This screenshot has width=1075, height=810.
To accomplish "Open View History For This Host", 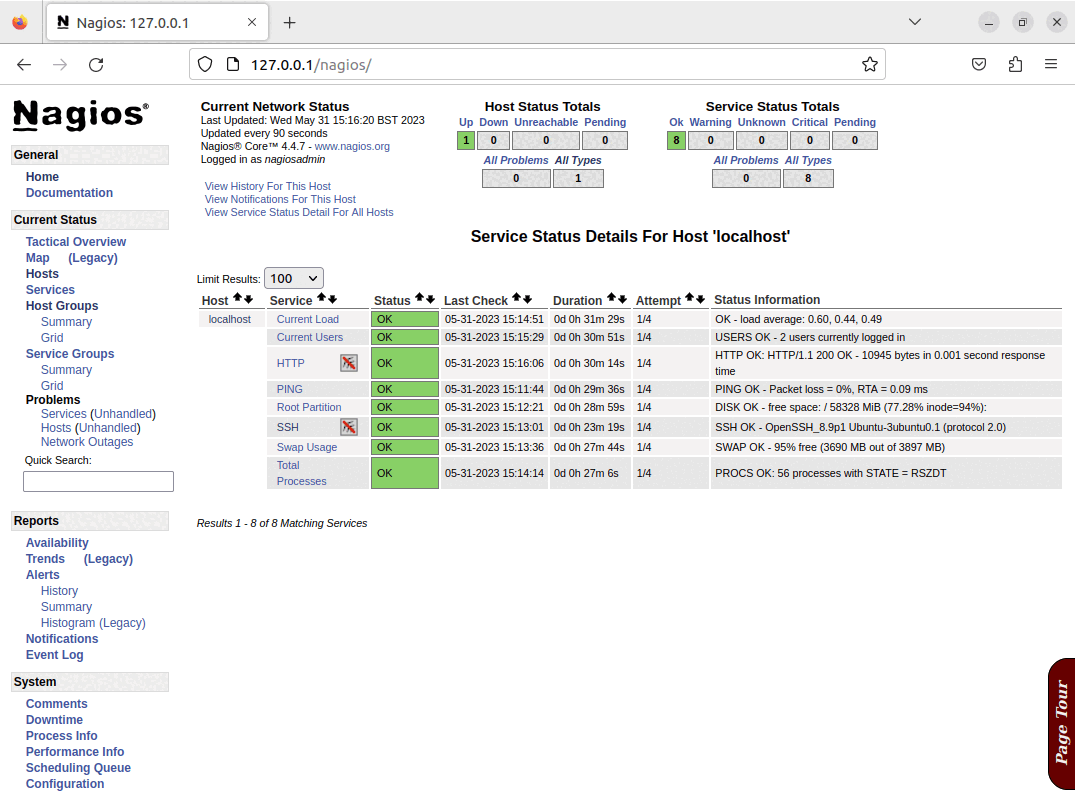I will pos(267,186).
